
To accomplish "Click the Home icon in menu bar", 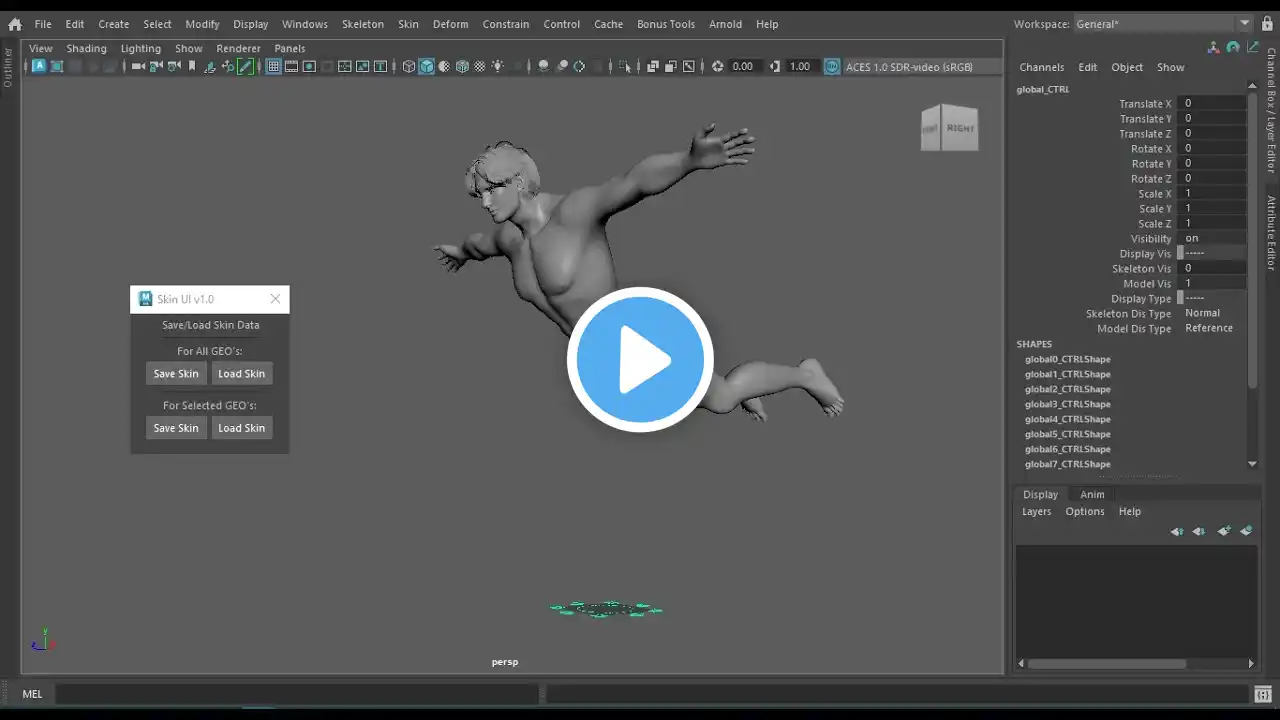I will click(14, 24).
